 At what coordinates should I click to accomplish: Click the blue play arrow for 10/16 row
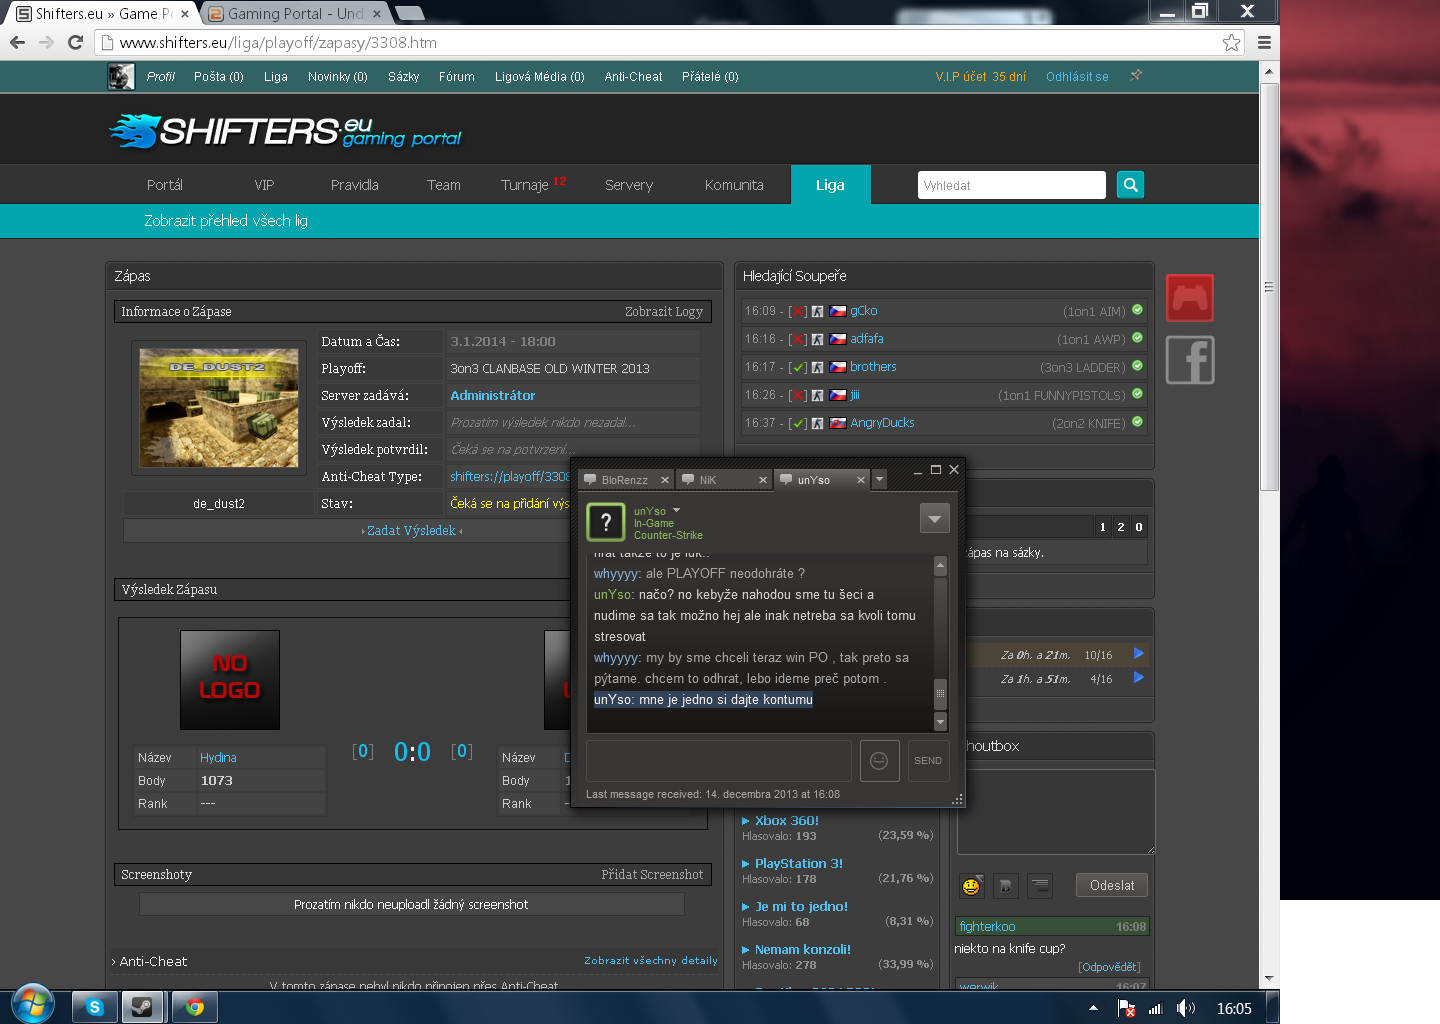[1138, 654]
